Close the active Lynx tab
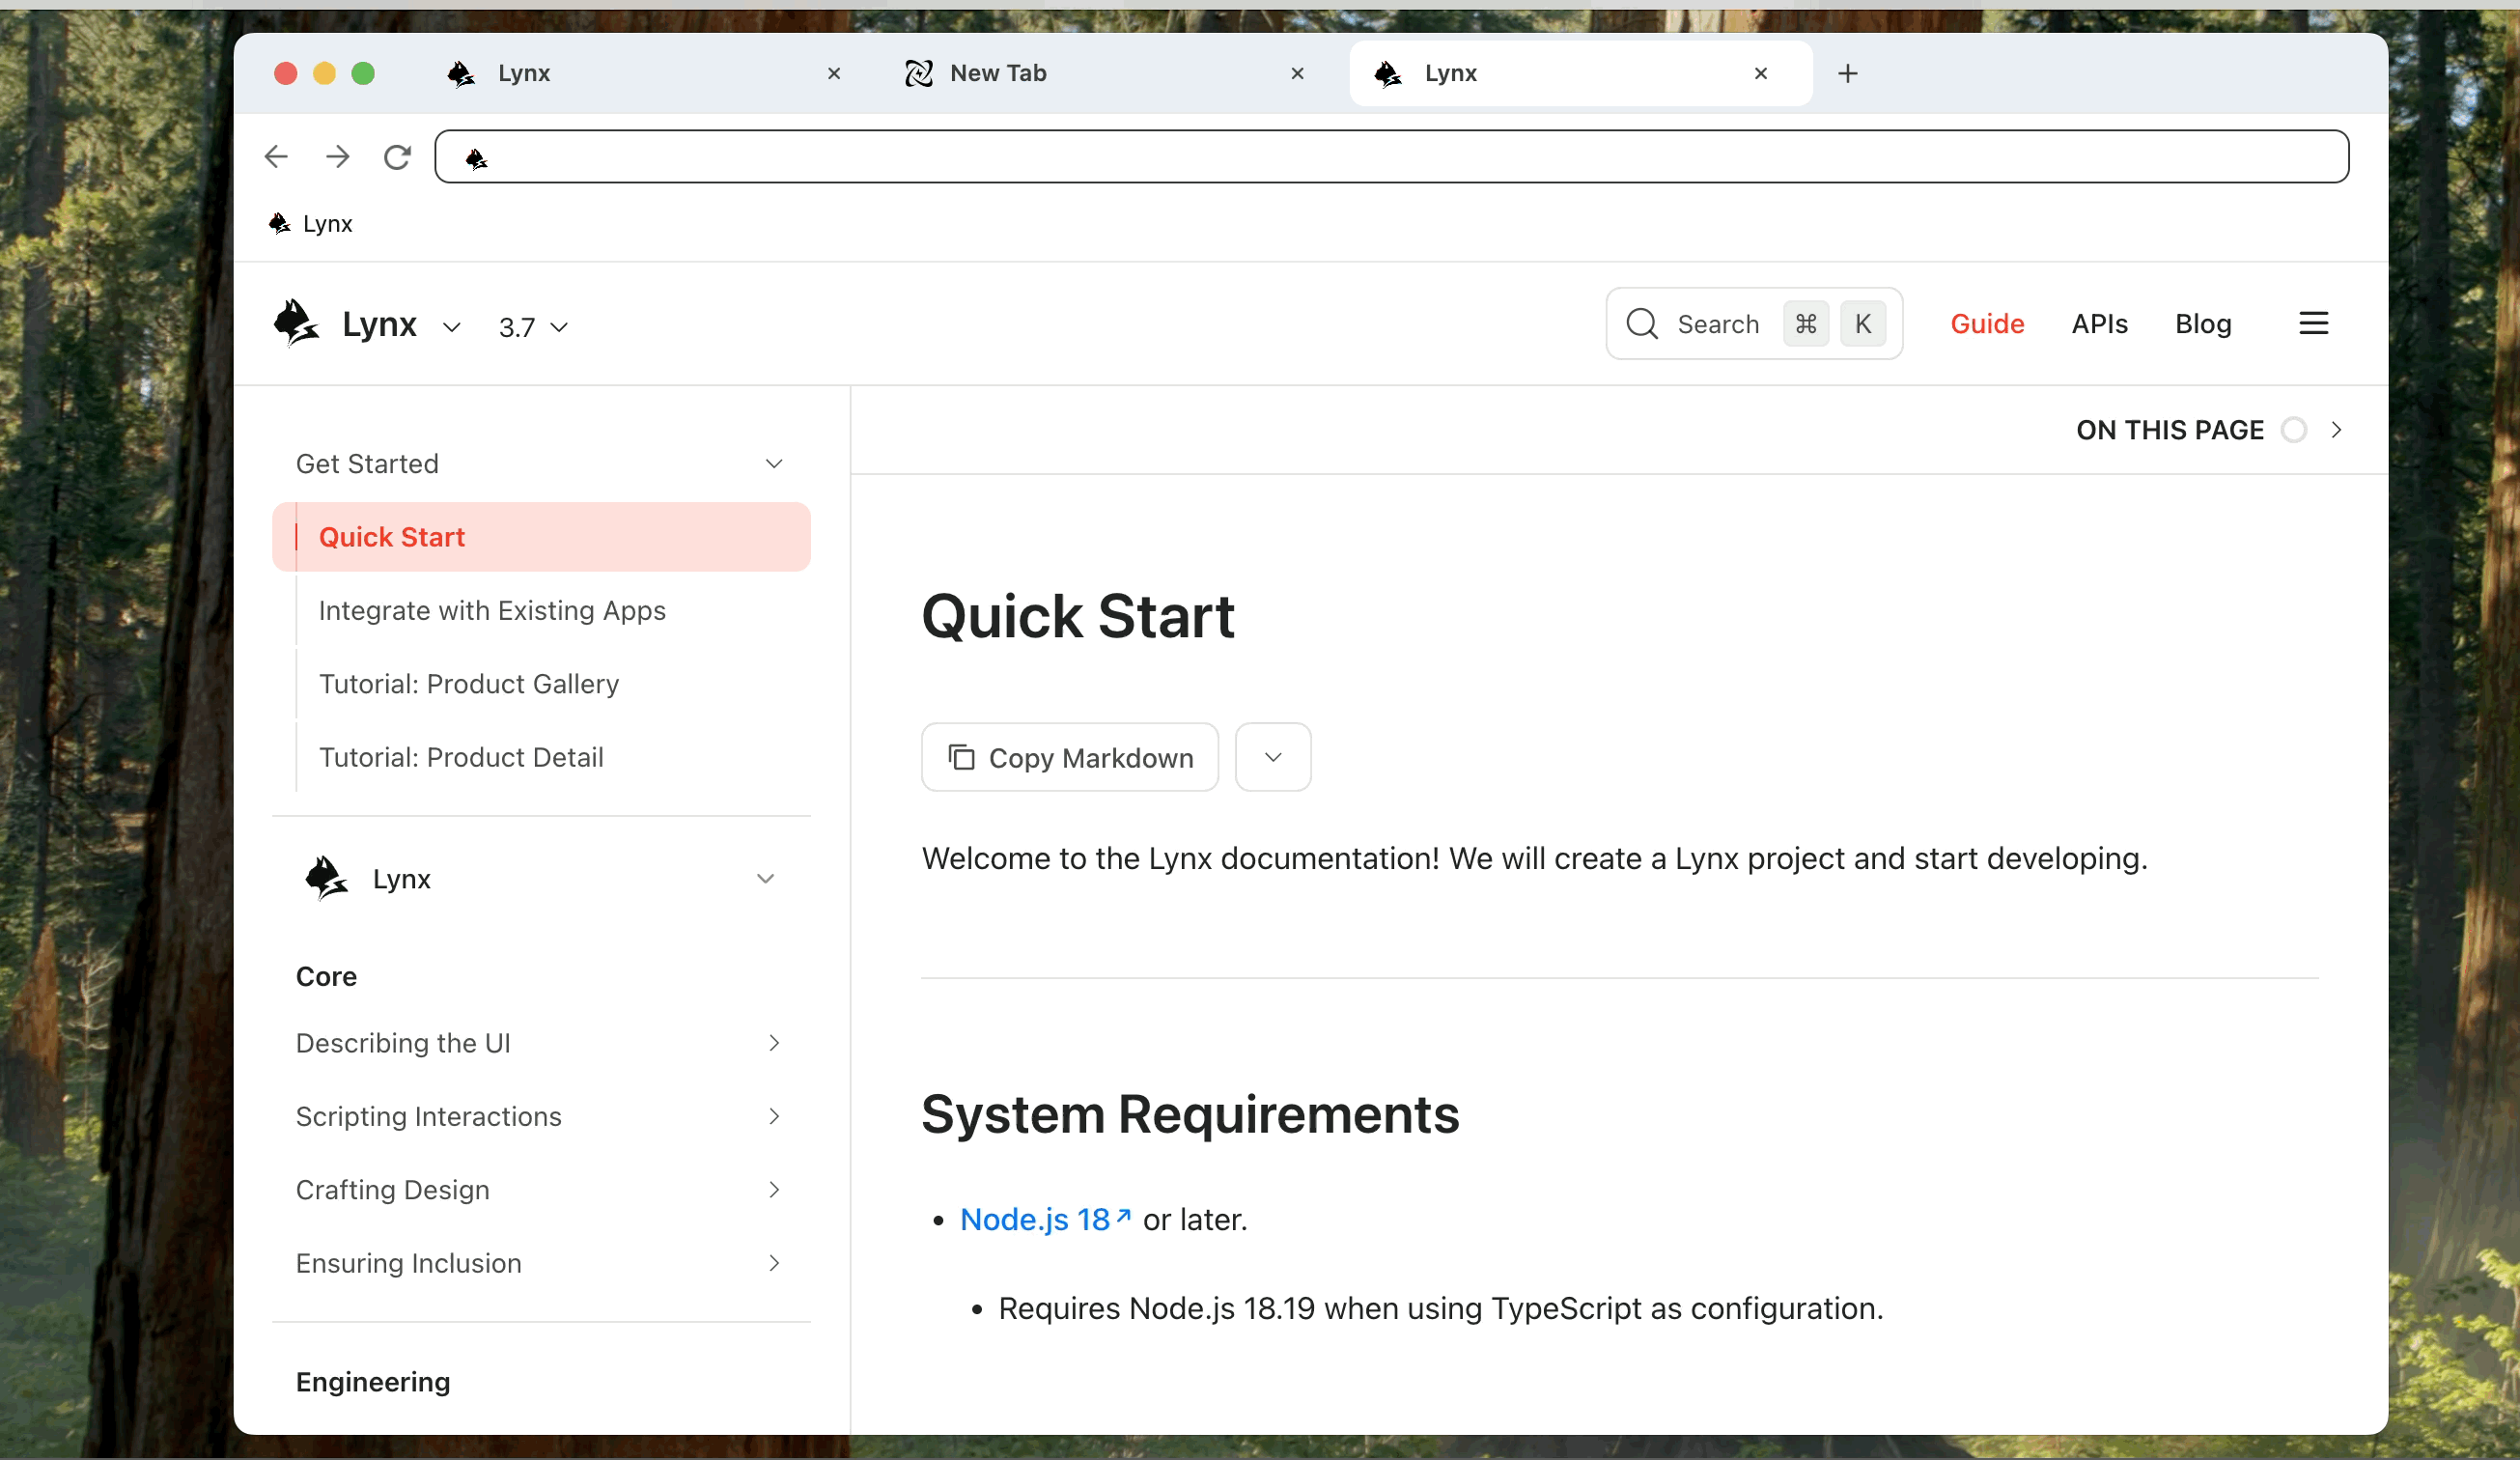This screenshot has width=2520, height=1460. point(1761,73)
